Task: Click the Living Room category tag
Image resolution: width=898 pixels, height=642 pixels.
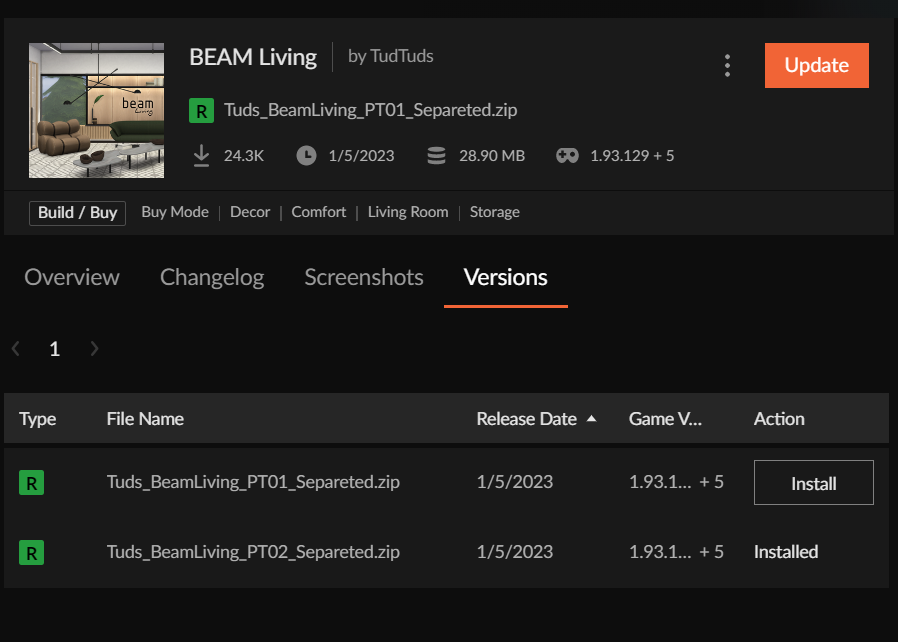Action: click(x=407, y=212)
